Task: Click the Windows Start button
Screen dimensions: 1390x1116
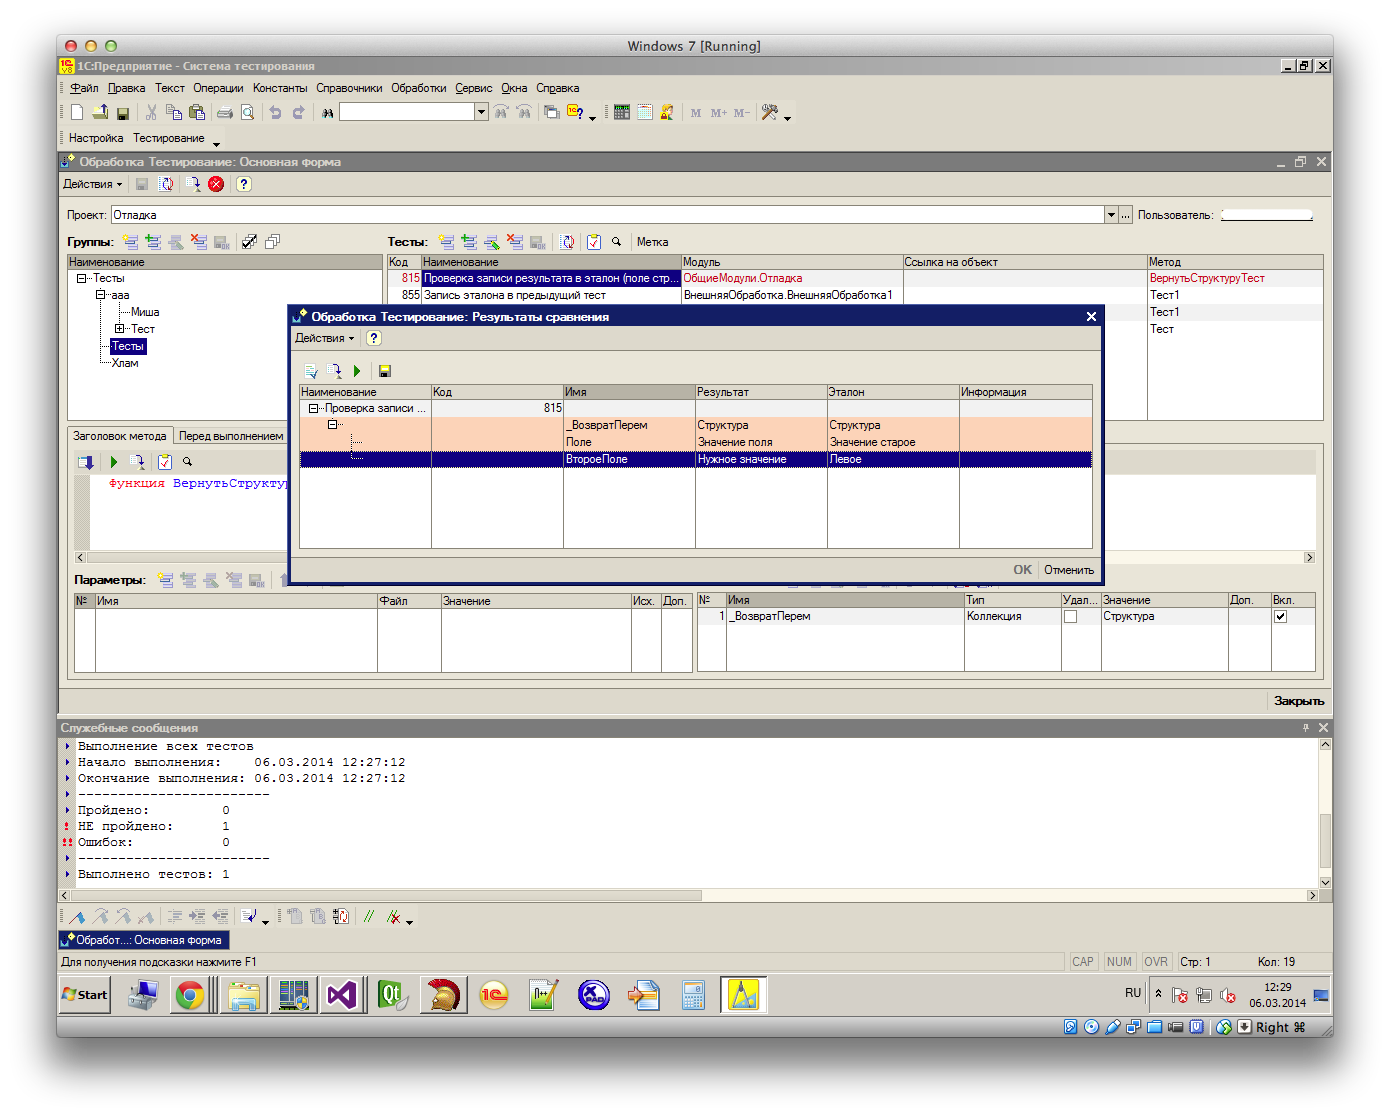Action: [x=85, y=995]
